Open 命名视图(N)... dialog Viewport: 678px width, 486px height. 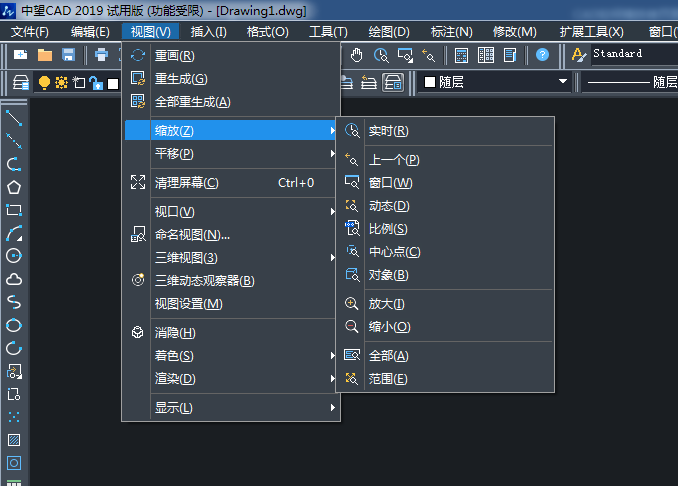pyautogui.click(x=192, y=235)
